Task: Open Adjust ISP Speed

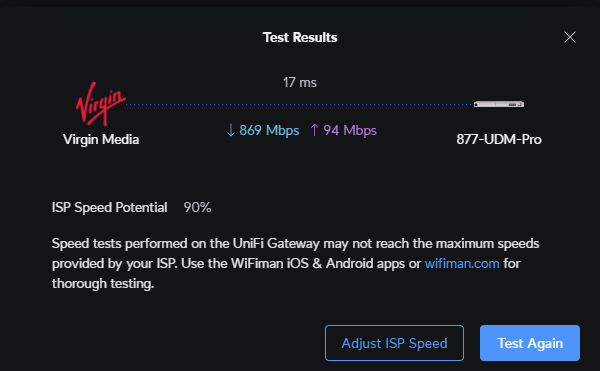Action: click(395, 343)
